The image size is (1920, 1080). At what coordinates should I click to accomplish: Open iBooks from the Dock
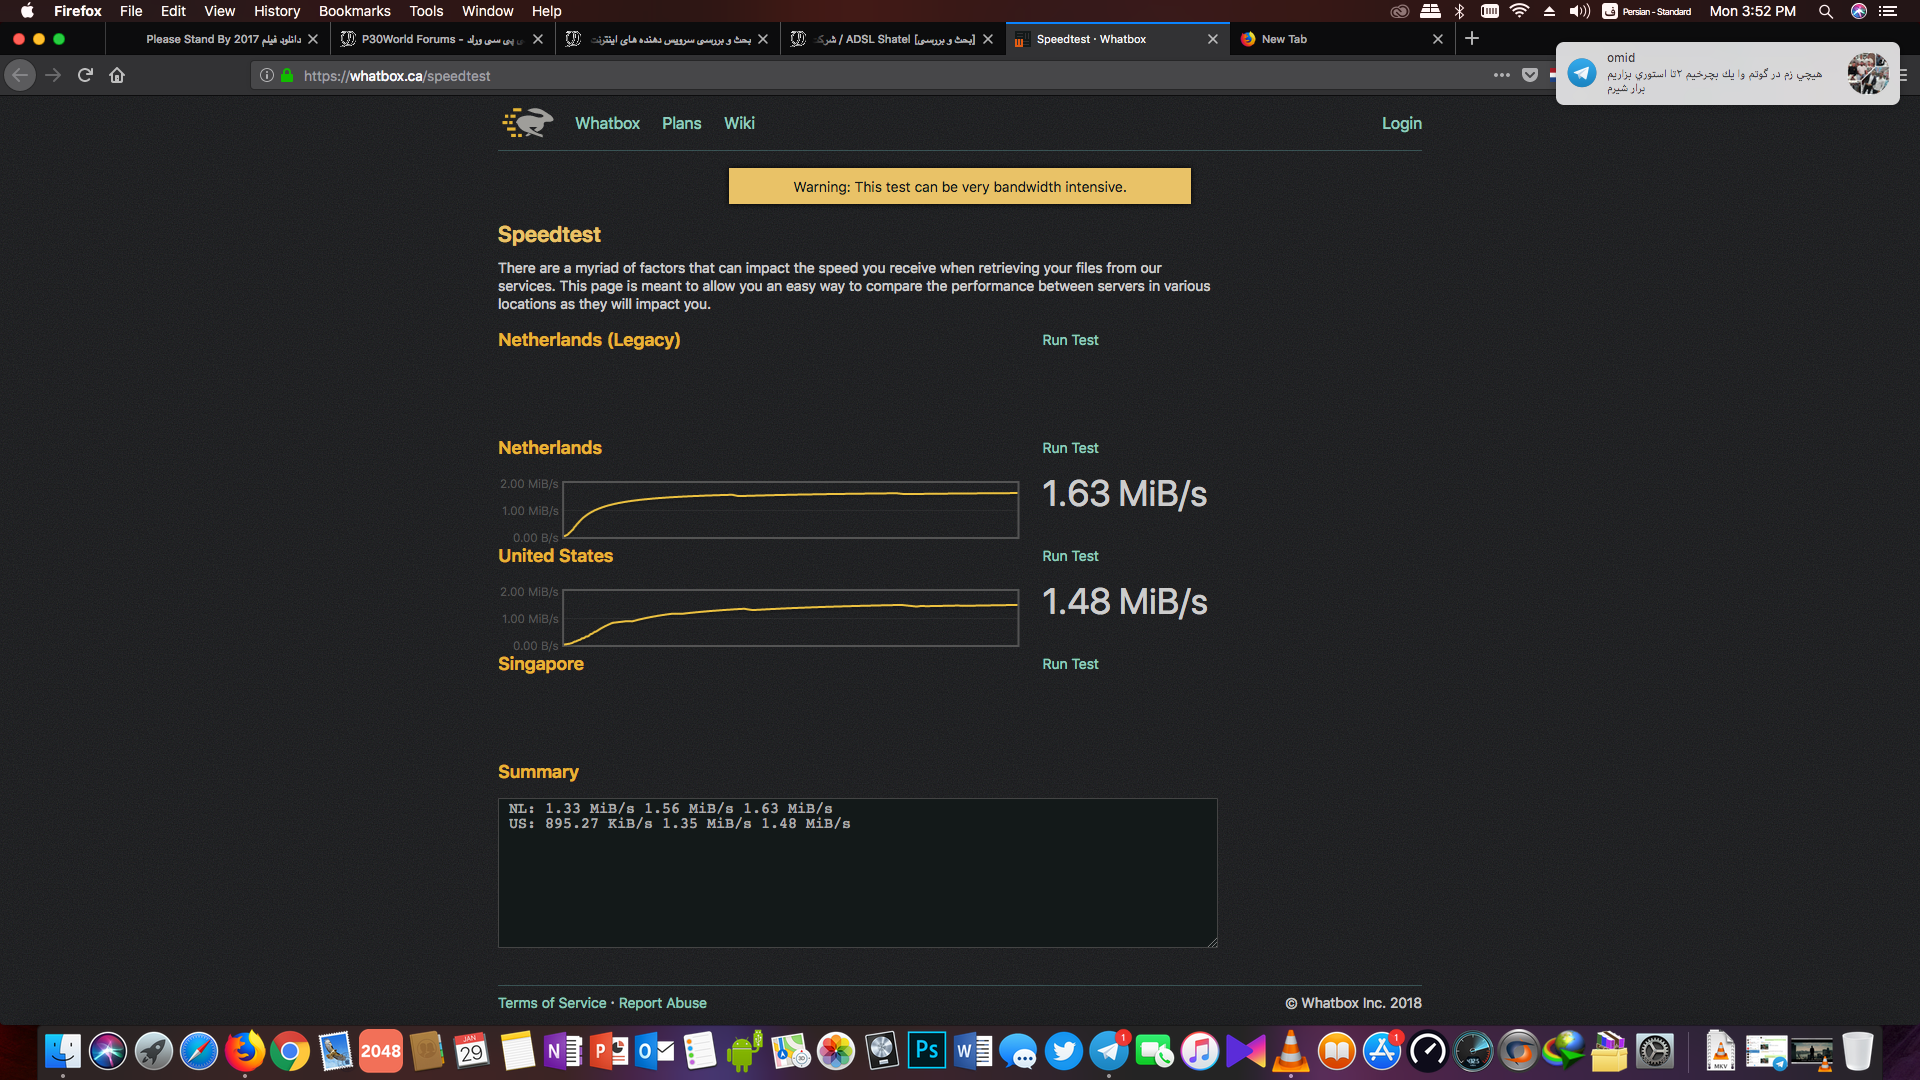pyautogui.click(x=1337, y=1051)
